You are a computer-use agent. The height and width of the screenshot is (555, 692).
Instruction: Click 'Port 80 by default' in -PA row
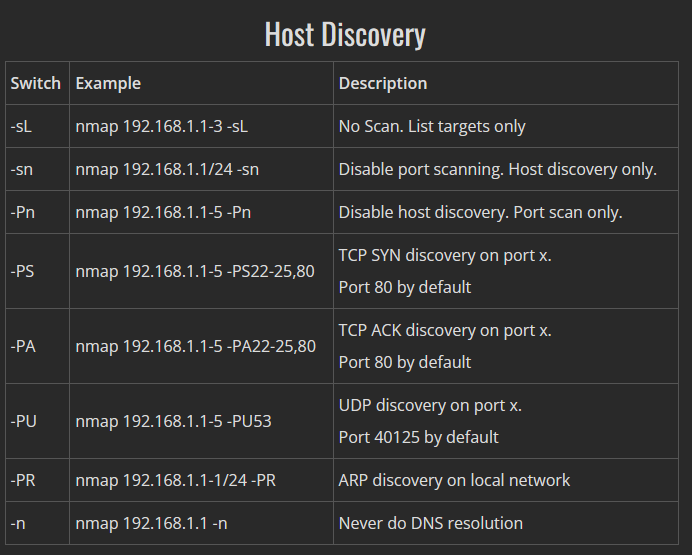tap(405, 362)
